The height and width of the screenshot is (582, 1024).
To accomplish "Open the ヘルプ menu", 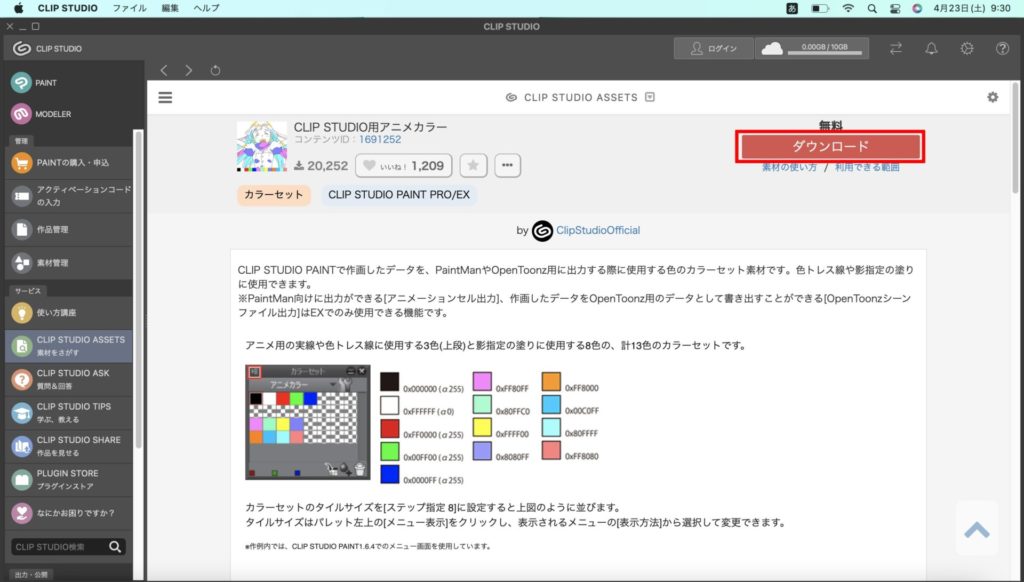I will point(206,8).
